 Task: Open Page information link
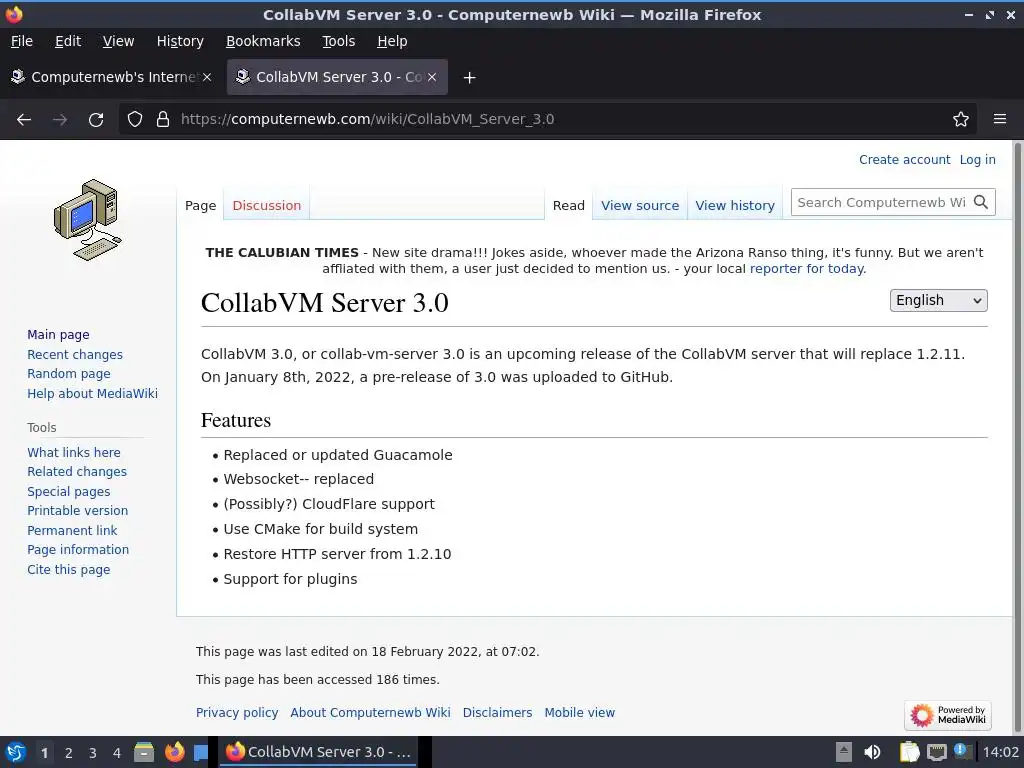pyautogui.click(x=78, y=549)
